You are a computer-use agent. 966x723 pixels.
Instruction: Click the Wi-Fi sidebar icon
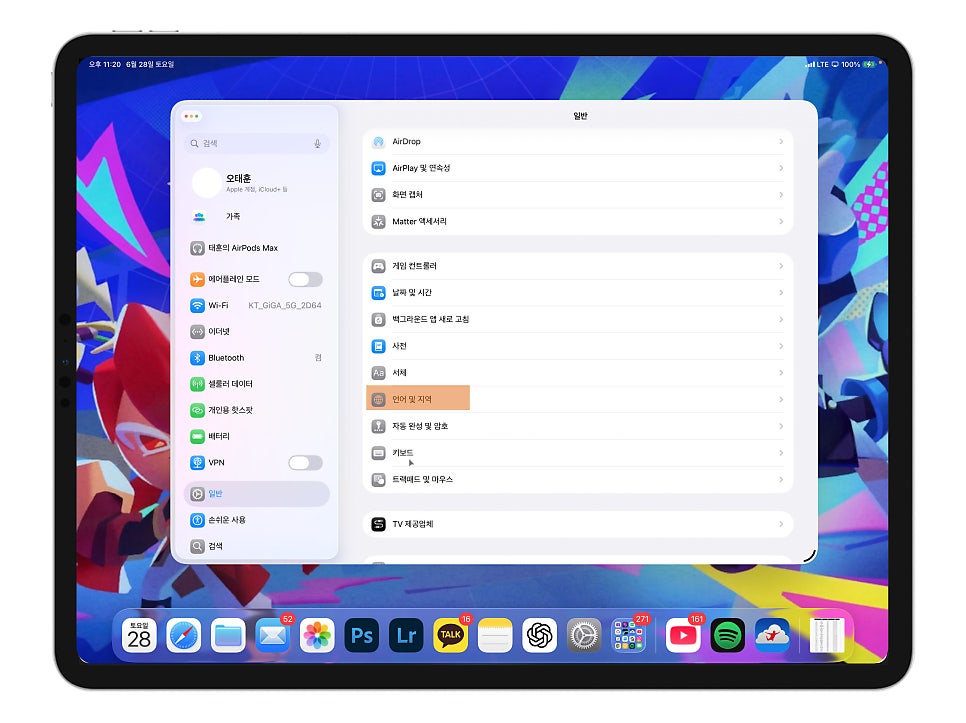point(197,305)
